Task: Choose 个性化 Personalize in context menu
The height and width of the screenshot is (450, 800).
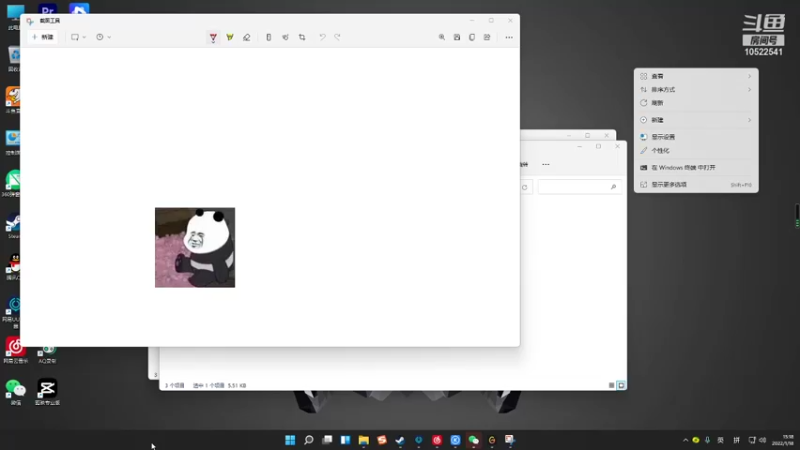Action: click(x=696, y=151)
